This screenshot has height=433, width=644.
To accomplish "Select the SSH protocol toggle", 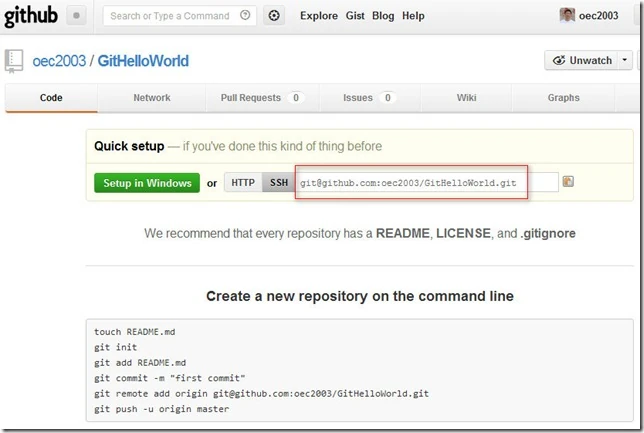I will tap(279, 182).
